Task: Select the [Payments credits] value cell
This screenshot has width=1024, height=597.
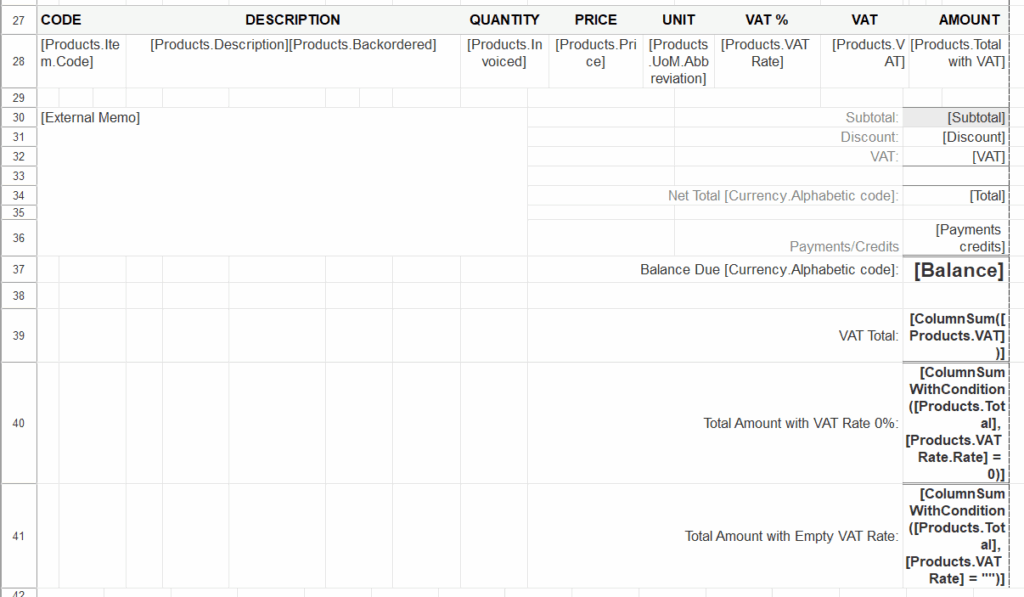Action: point(955,238)
